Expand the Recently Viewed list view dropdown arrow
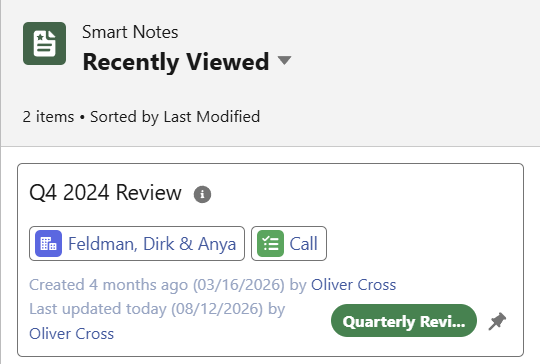Viewport: 540px width, 364px height. click(x=284, y=61)
